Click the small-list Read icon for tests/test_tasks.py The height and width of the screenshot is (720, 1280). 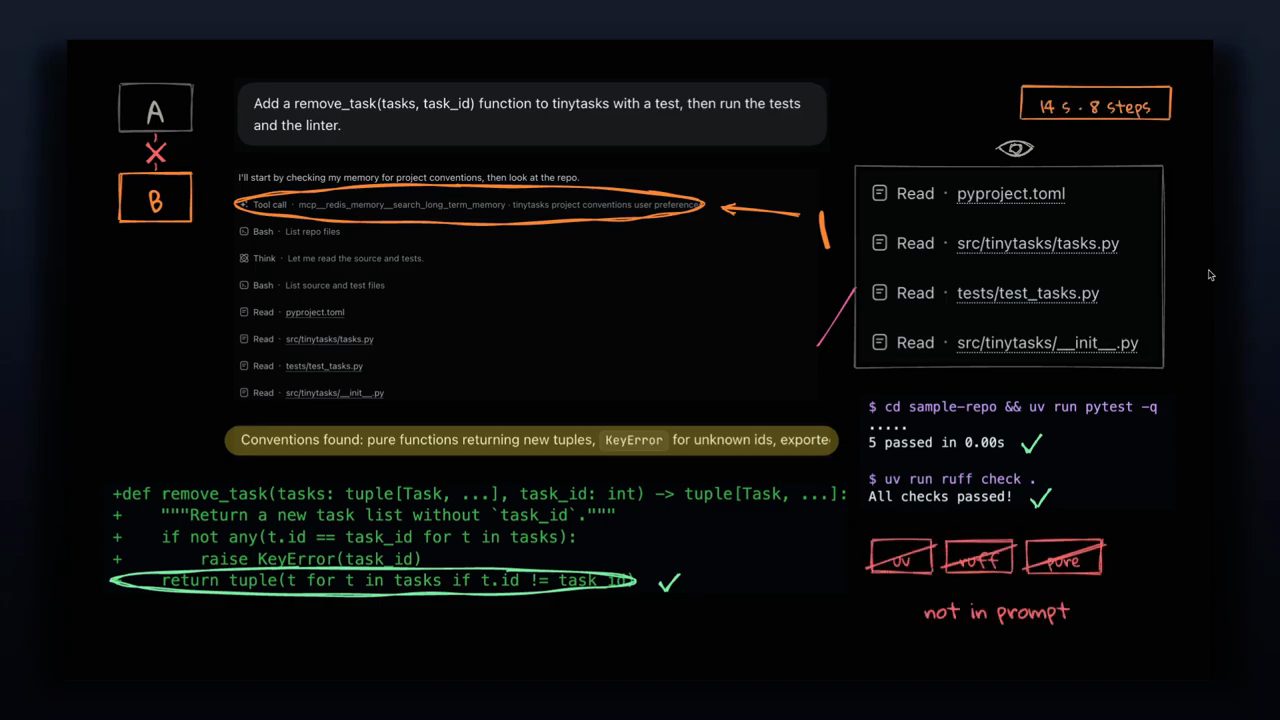[x=244, y=366]
